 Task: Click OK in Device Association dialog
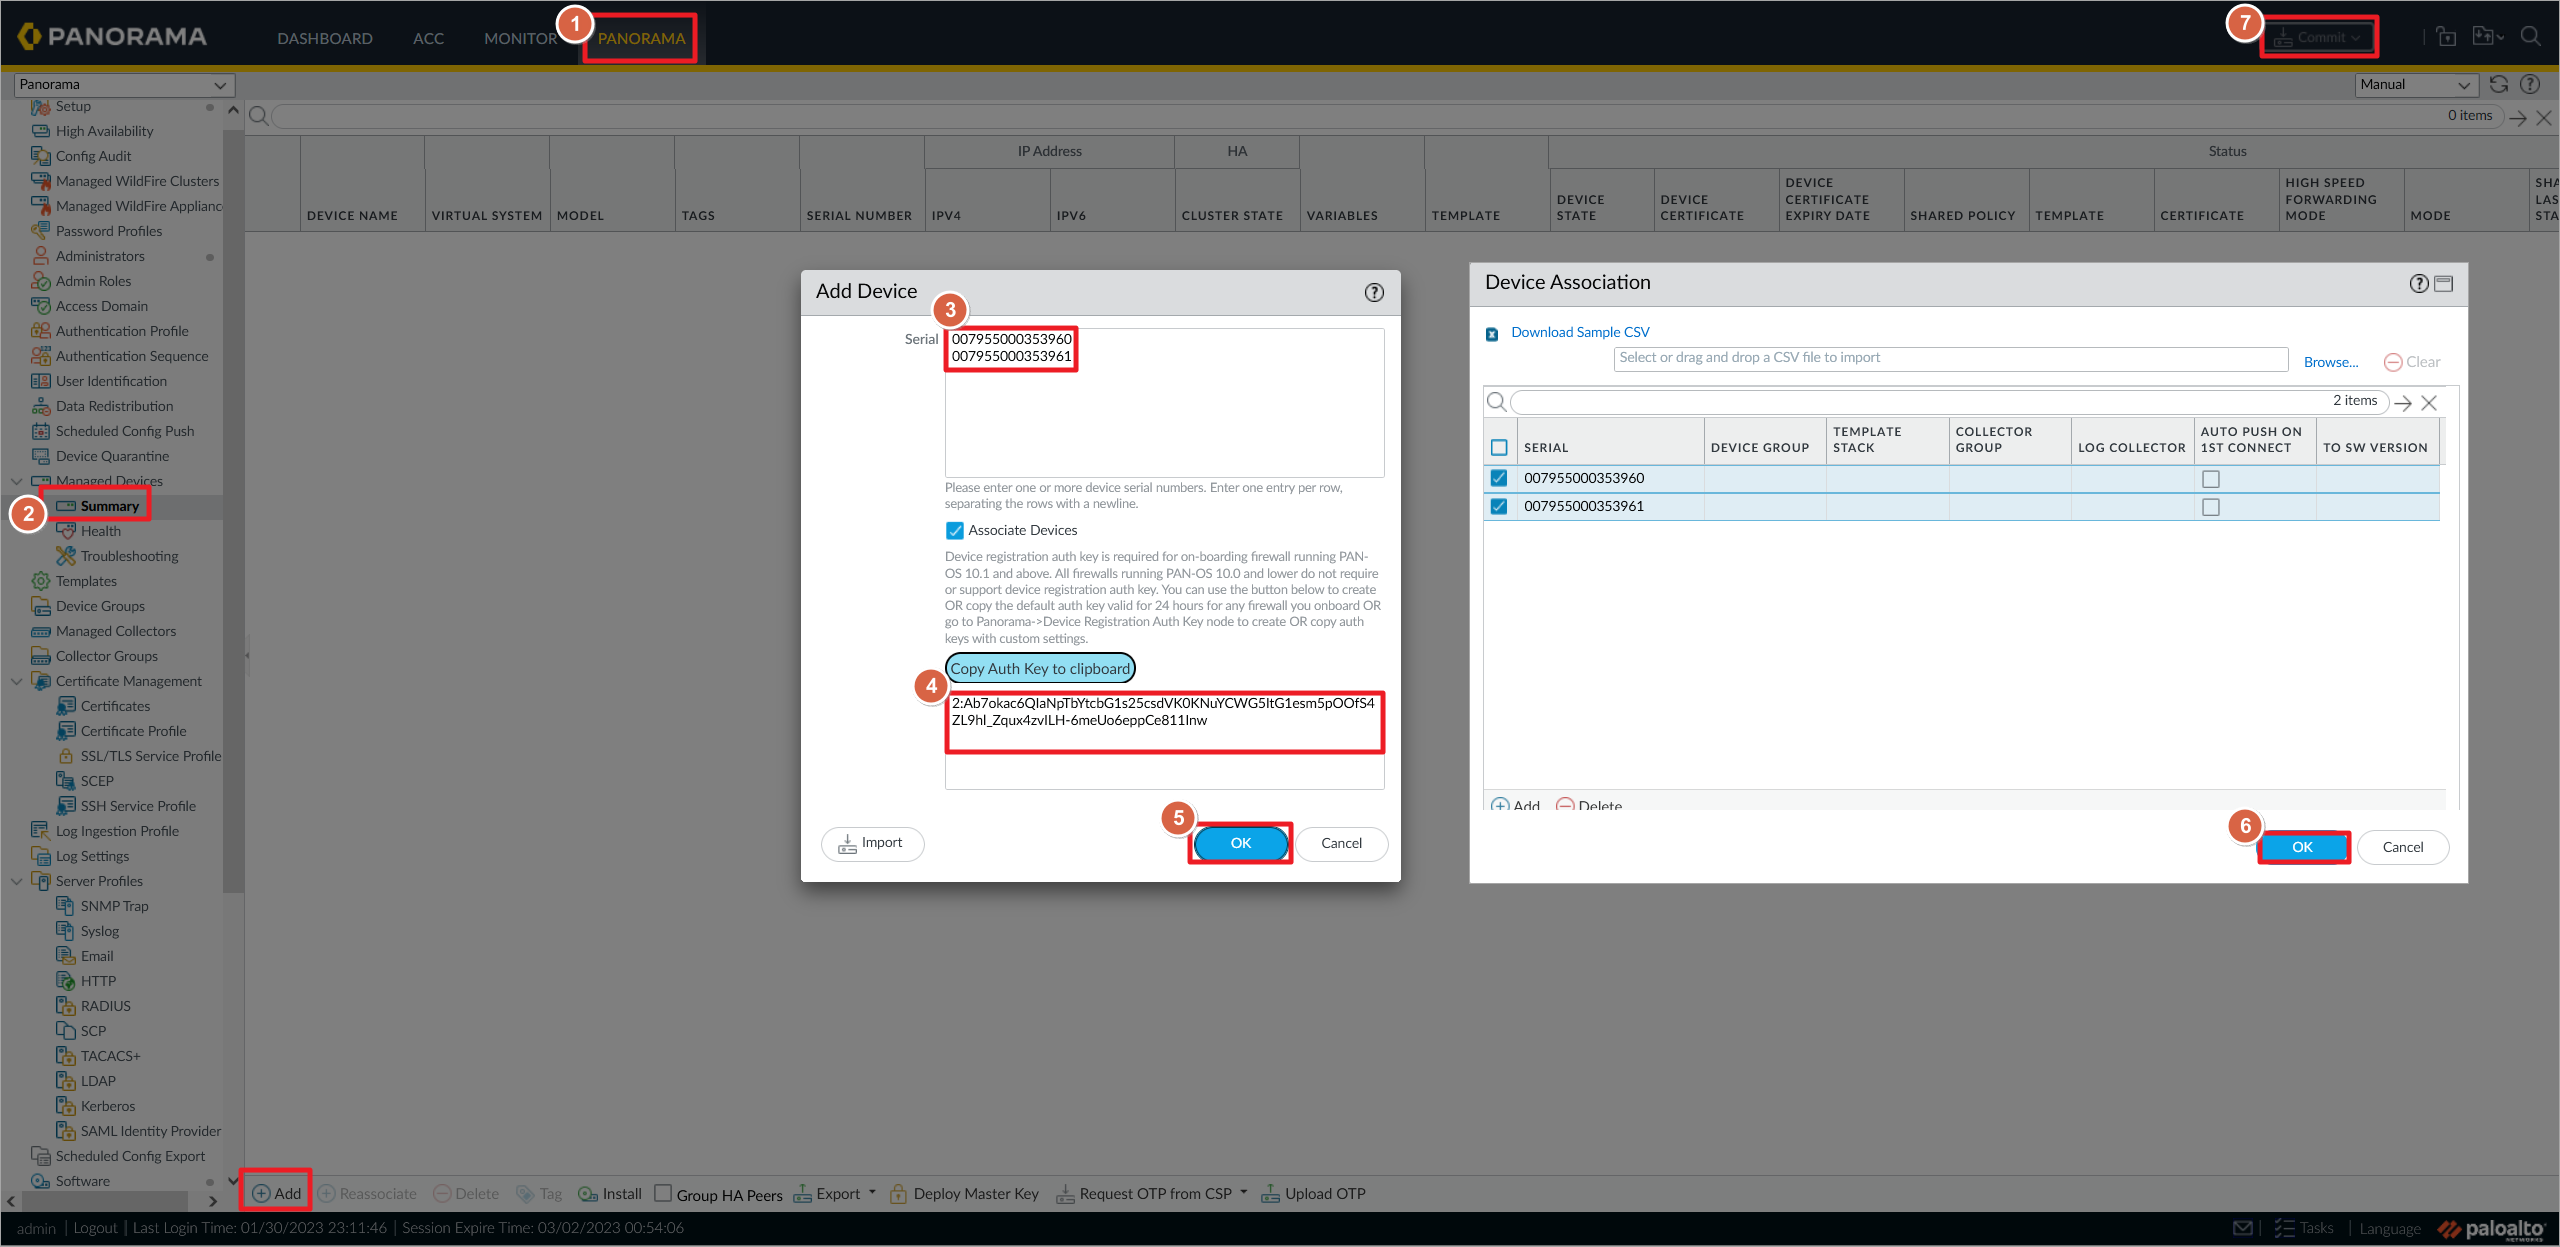click(x=2303, y=847)
